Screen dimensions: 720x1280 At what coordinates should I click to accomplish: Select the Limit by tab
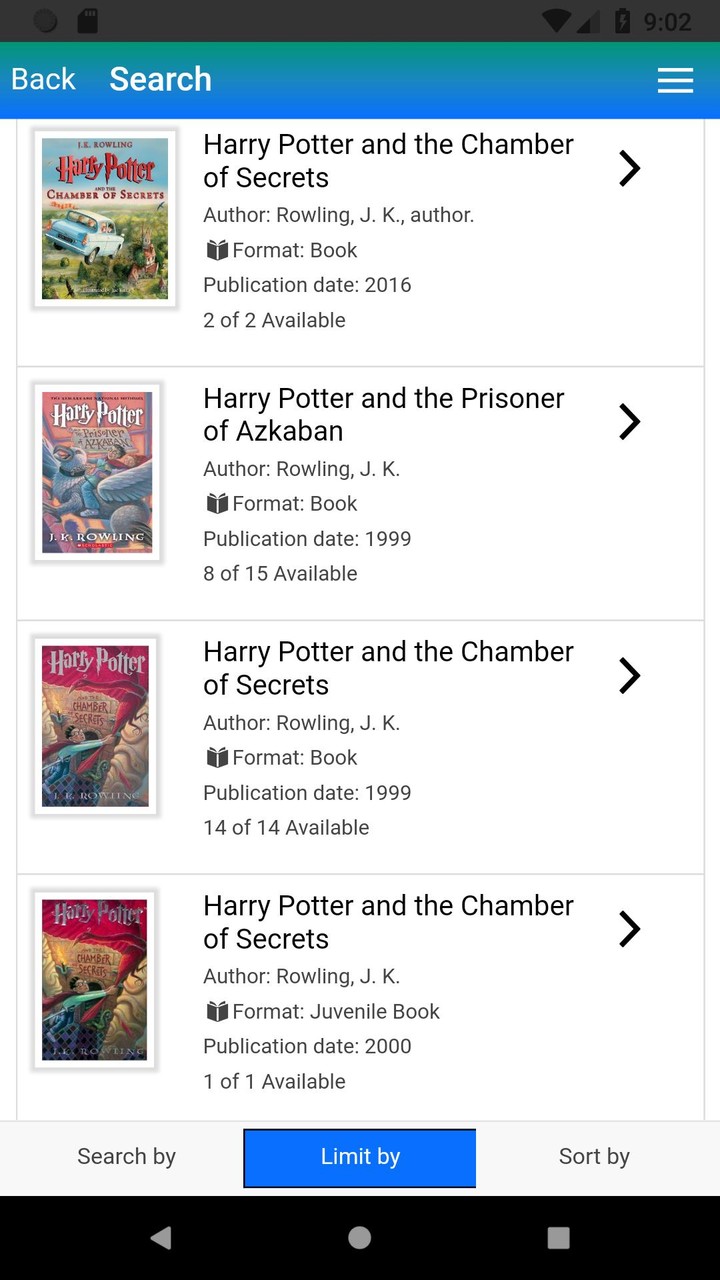tap(359, 1157)
